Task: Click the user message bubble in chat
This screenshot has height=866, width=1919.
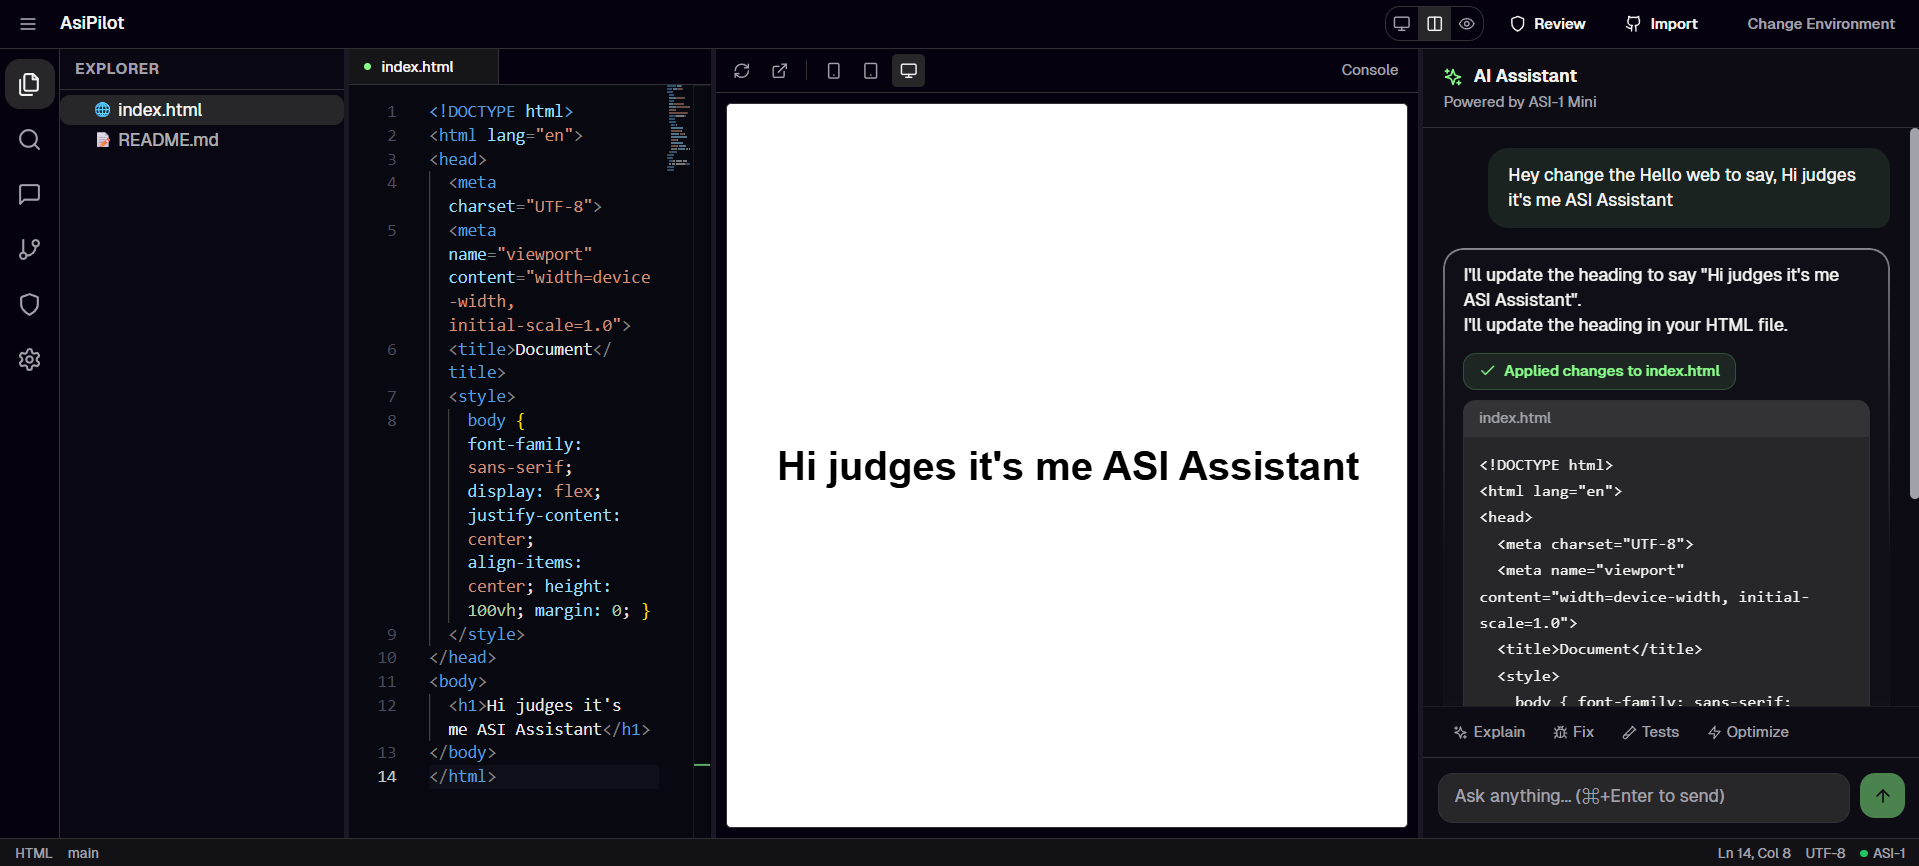Action: pyautogui.click(x=1688, y=188)
